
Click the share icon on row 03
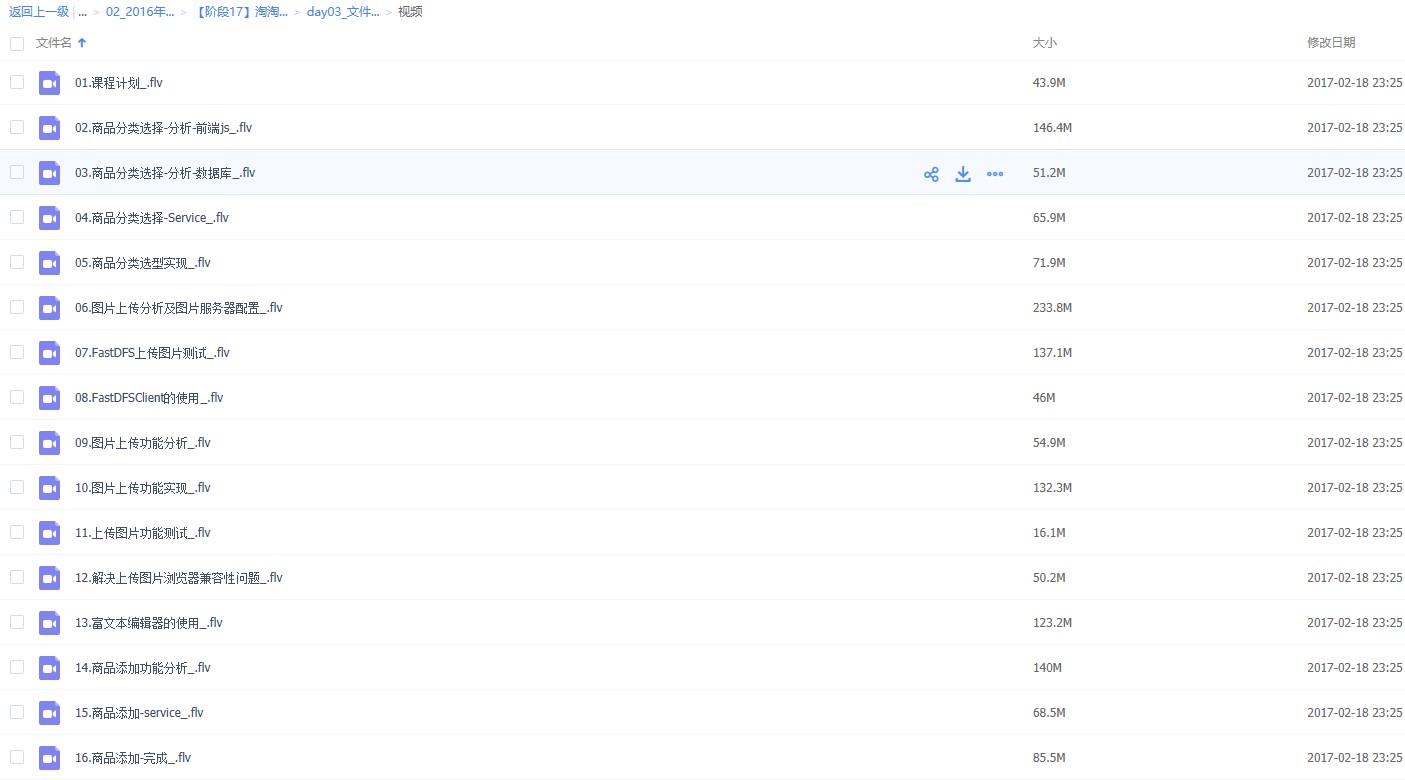pos(931,174)
